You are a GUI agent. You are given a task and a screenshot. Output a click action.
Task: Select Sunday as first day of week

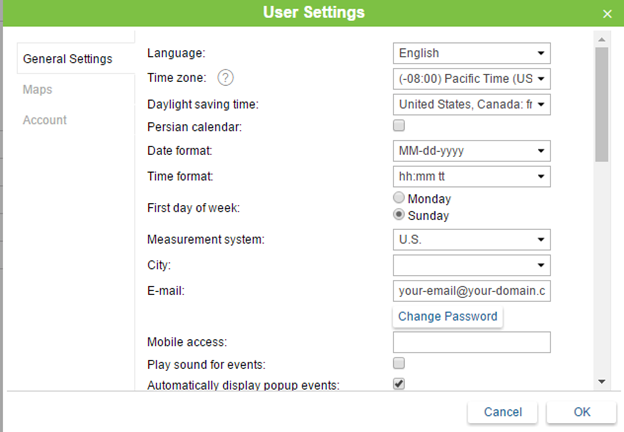[x=400, y=214]
